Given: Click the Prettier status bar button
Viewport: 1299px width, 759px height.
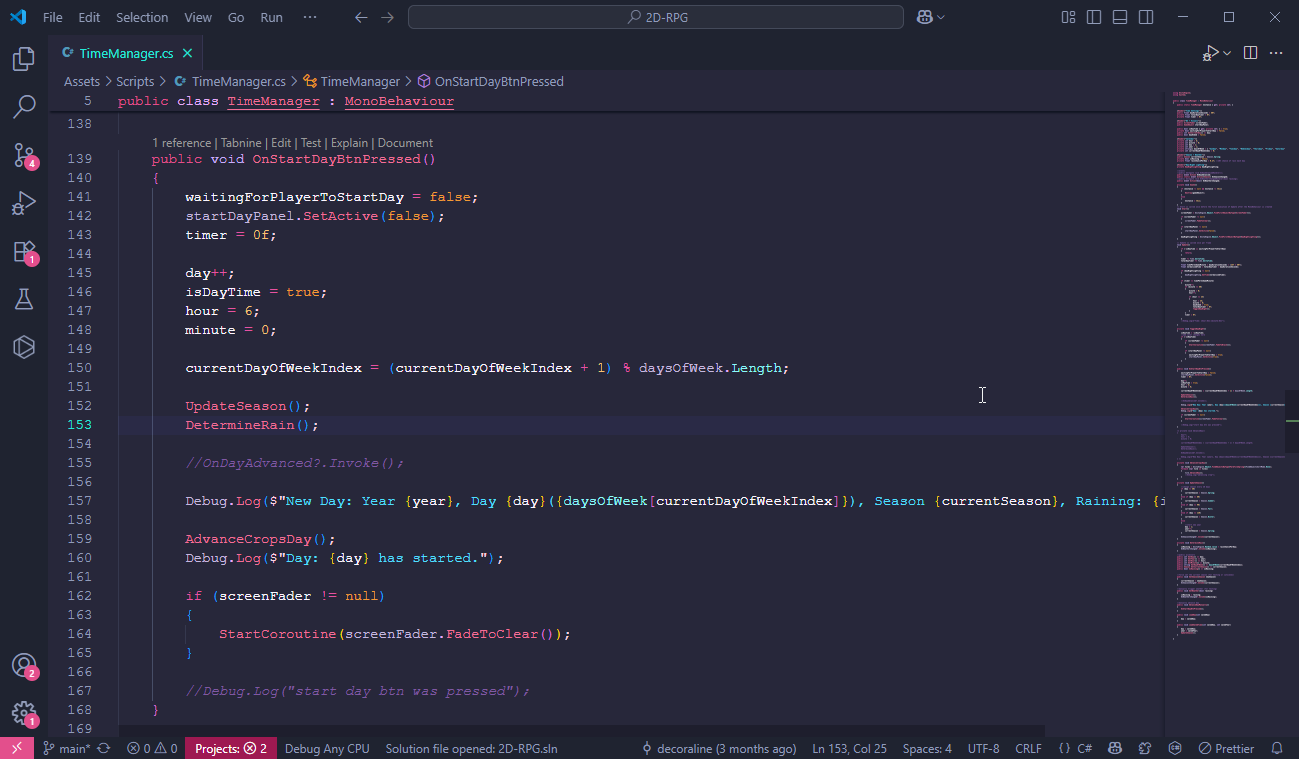Looking at the screenshot, I should (x=1226, y=748).
